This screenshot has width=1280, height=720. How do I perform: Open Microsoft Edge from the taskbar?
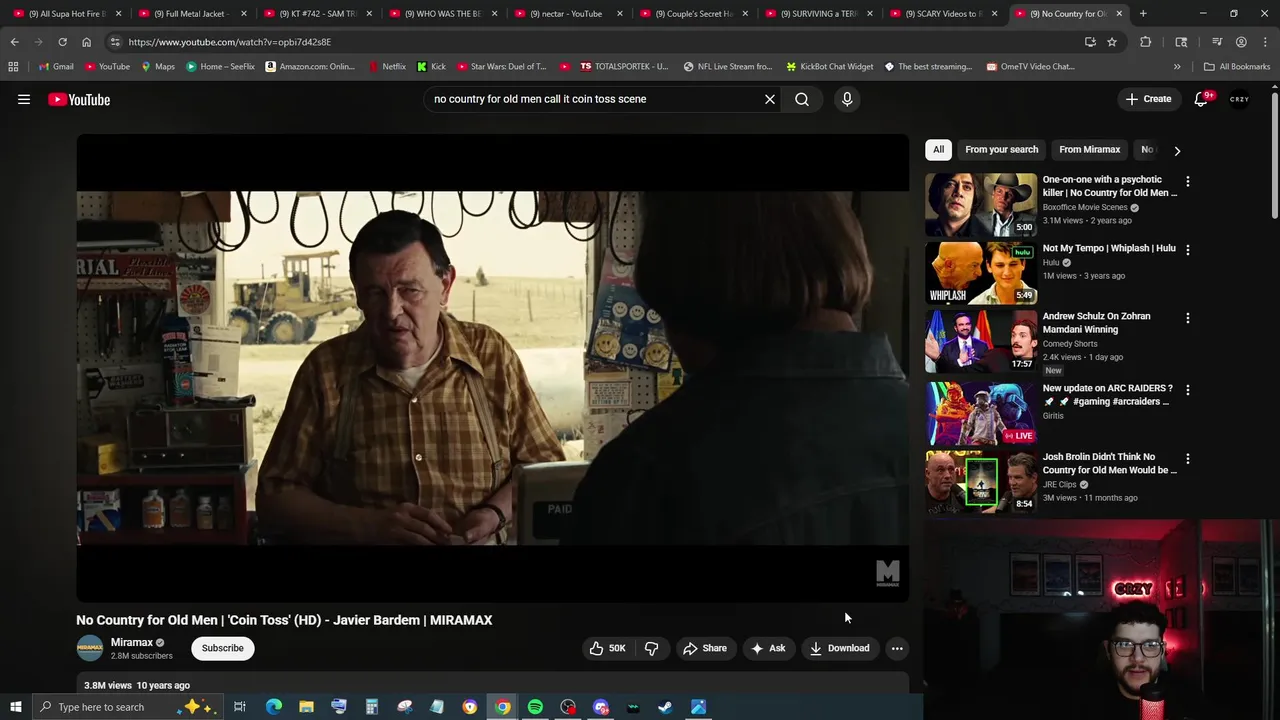coord(273,707)
